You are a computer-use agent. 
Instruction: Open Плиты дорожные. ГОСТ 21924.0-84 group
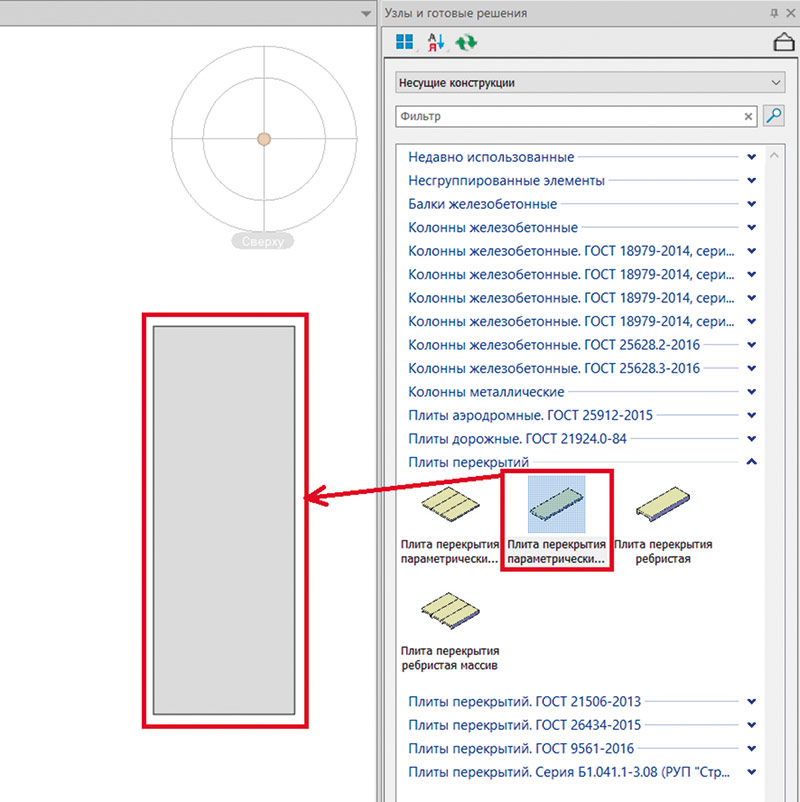751,439
